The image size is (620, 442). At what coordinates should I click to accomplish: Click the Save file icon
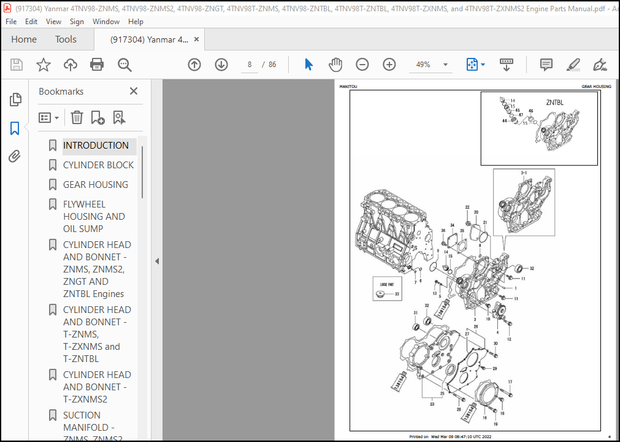coord(16,64)
